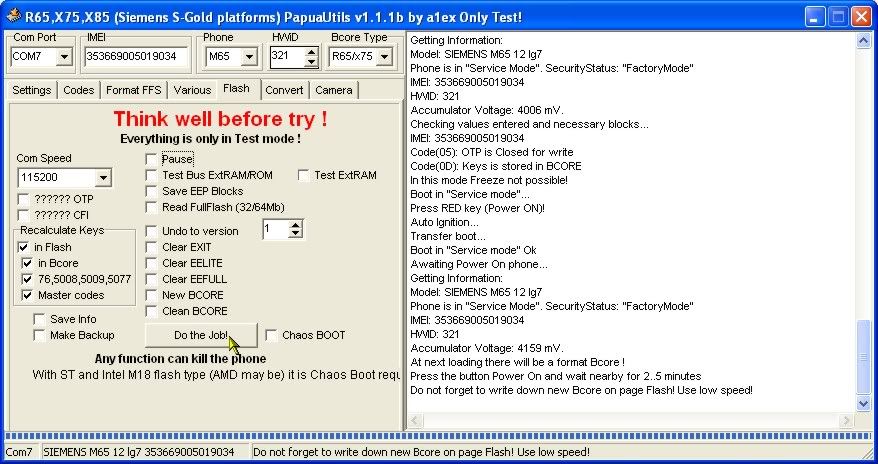Enable the Make Backup checkbox
The width and height of the screenshot is (878, 464).
coord(39,335)
